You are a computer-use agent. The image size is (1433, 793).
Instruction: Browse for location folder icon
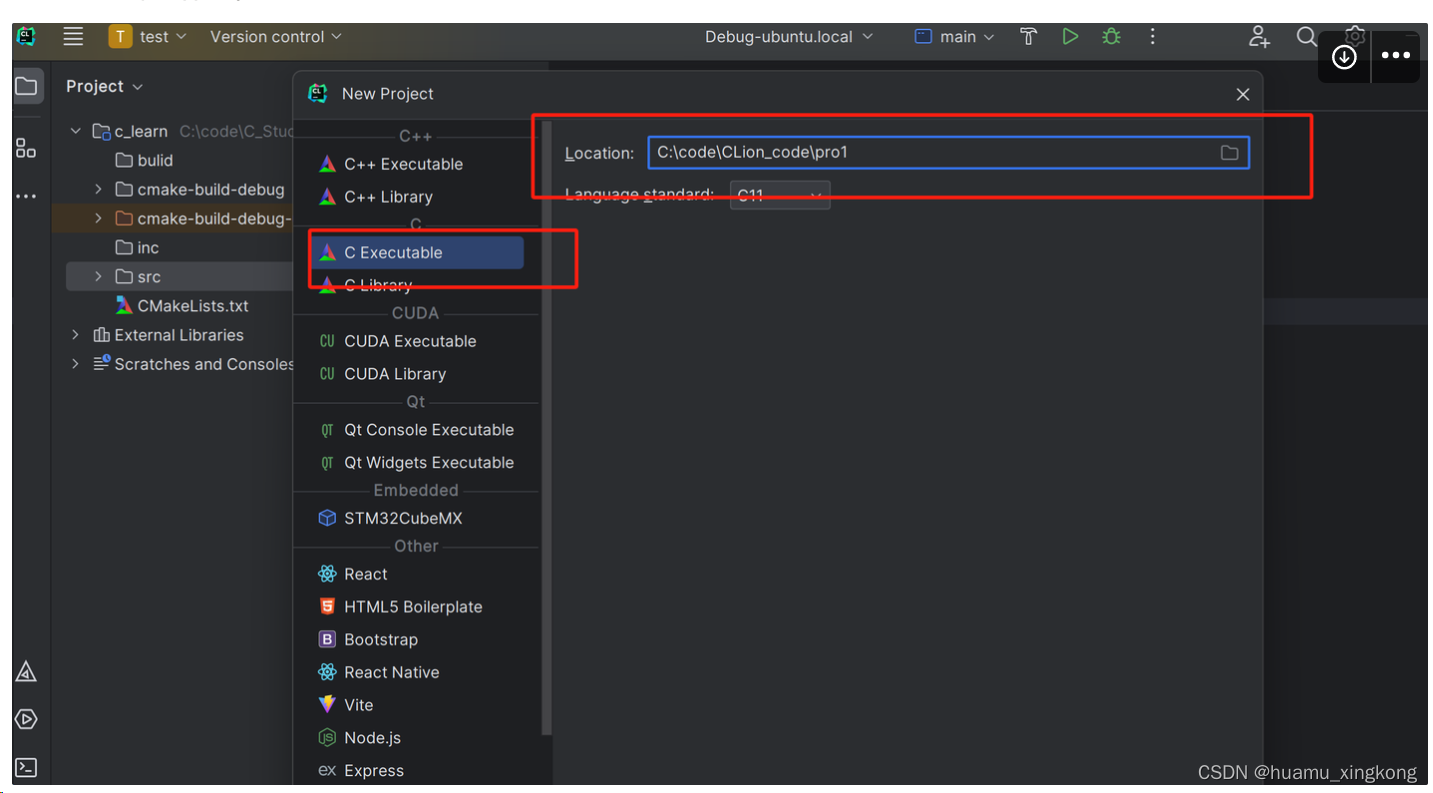click(x=1229, y=153)
